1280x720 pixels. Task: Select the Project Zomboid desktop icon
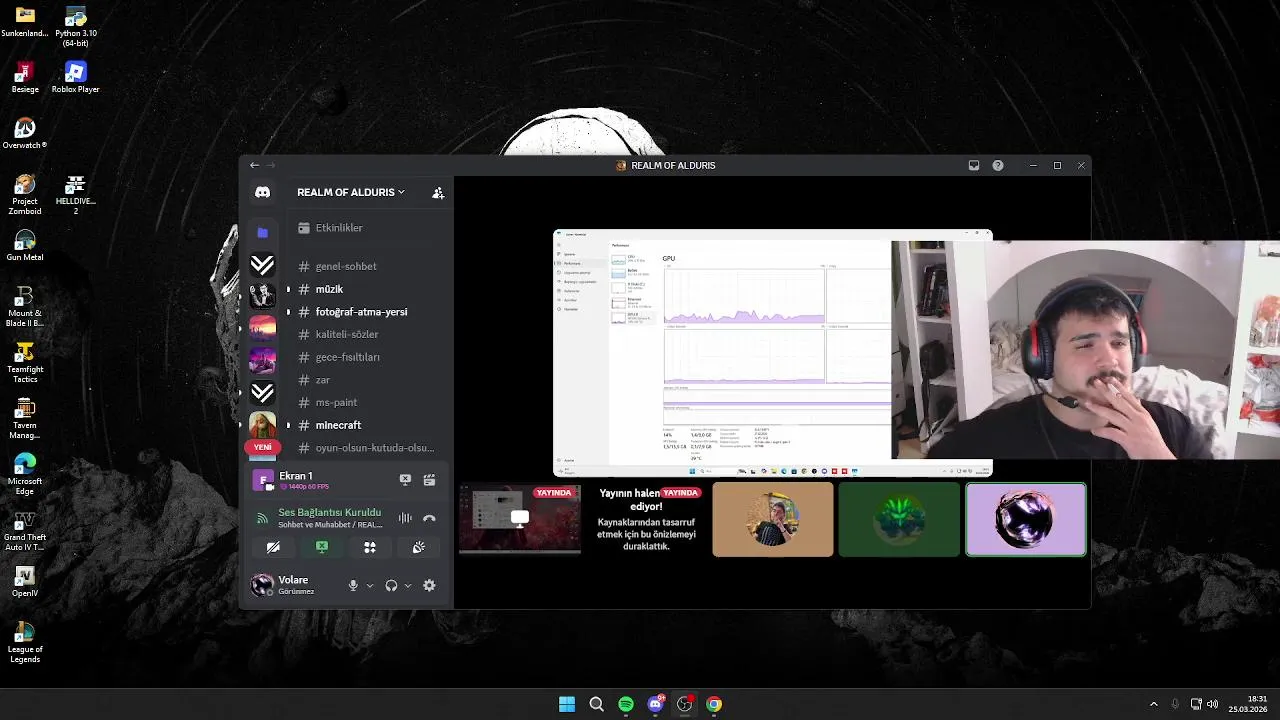tap(25, 195)
